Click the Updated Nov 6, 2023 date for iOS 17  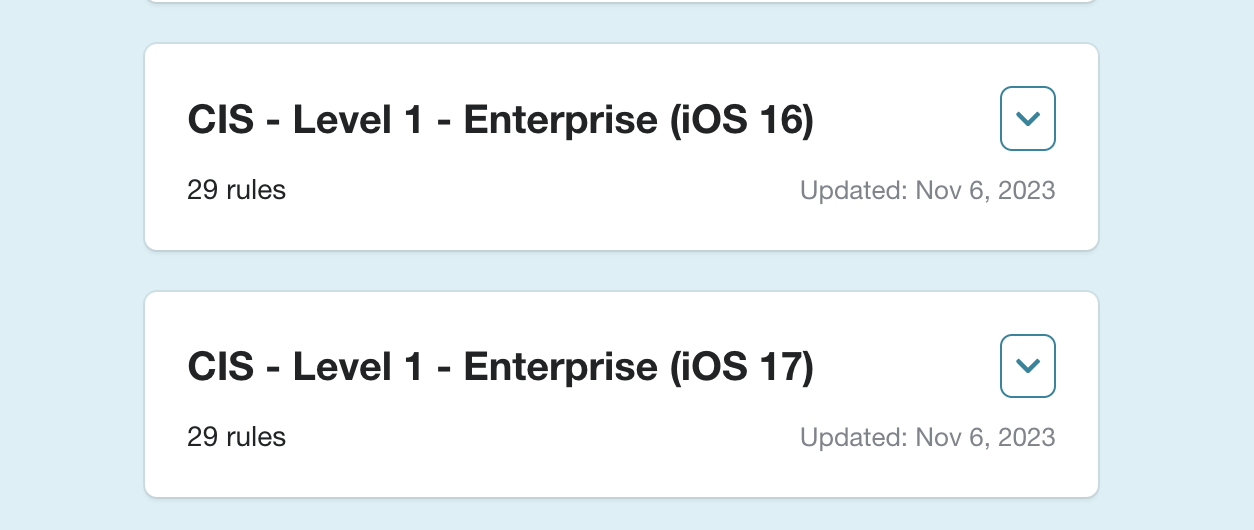pos(927,437)
